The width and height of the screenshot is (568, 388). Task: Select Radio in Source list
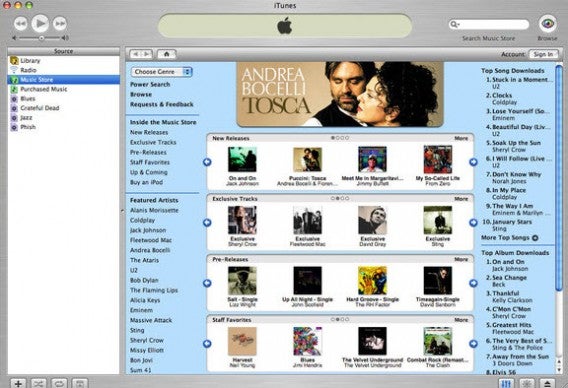click(x=28, y=70)
